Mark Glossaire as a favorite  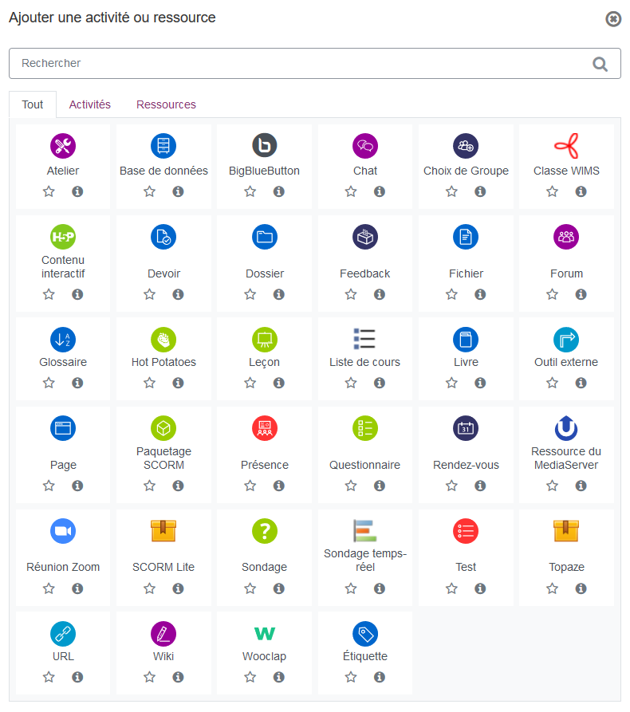click(x=48, y=383)
